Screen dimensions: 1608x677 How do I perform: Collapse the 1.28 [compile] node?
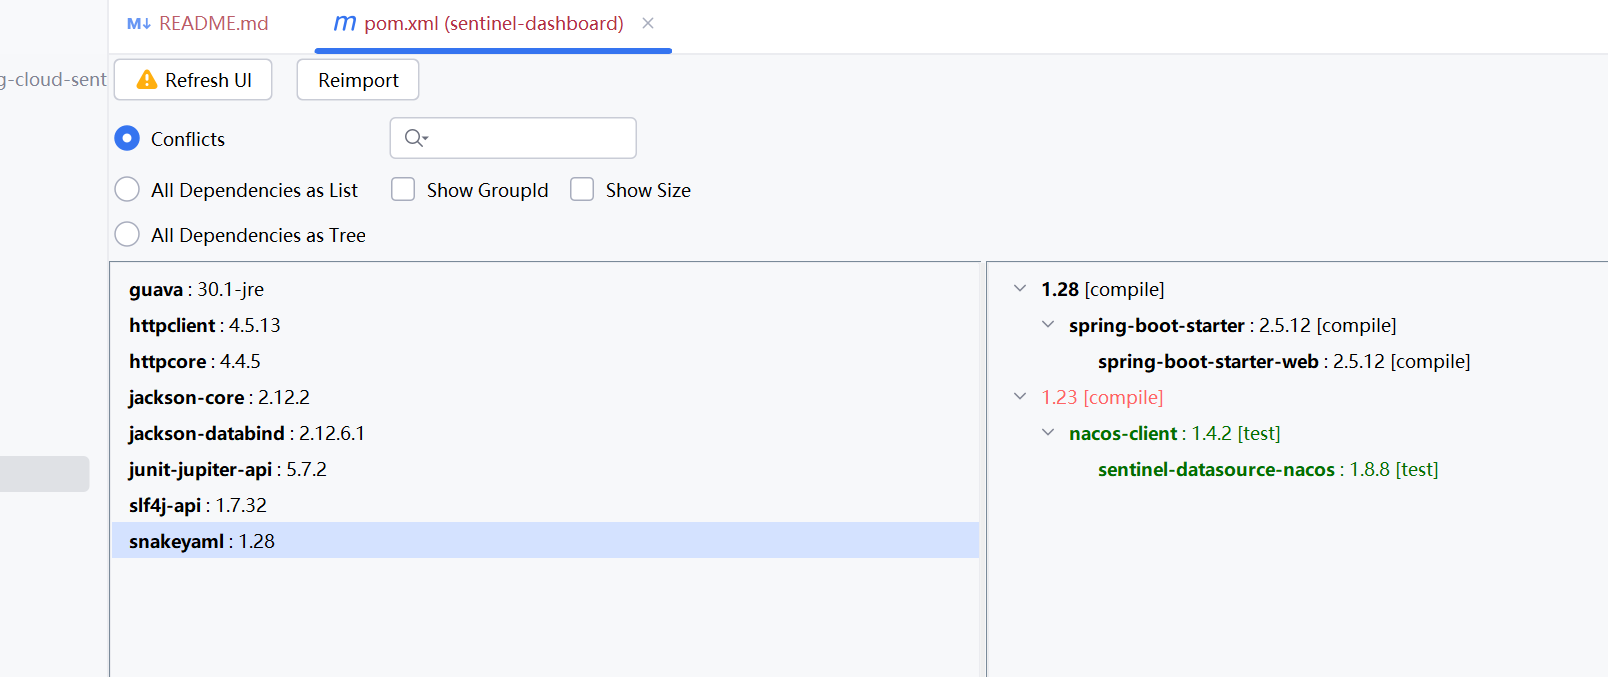pyautogui.click(x=1020, y=288)
